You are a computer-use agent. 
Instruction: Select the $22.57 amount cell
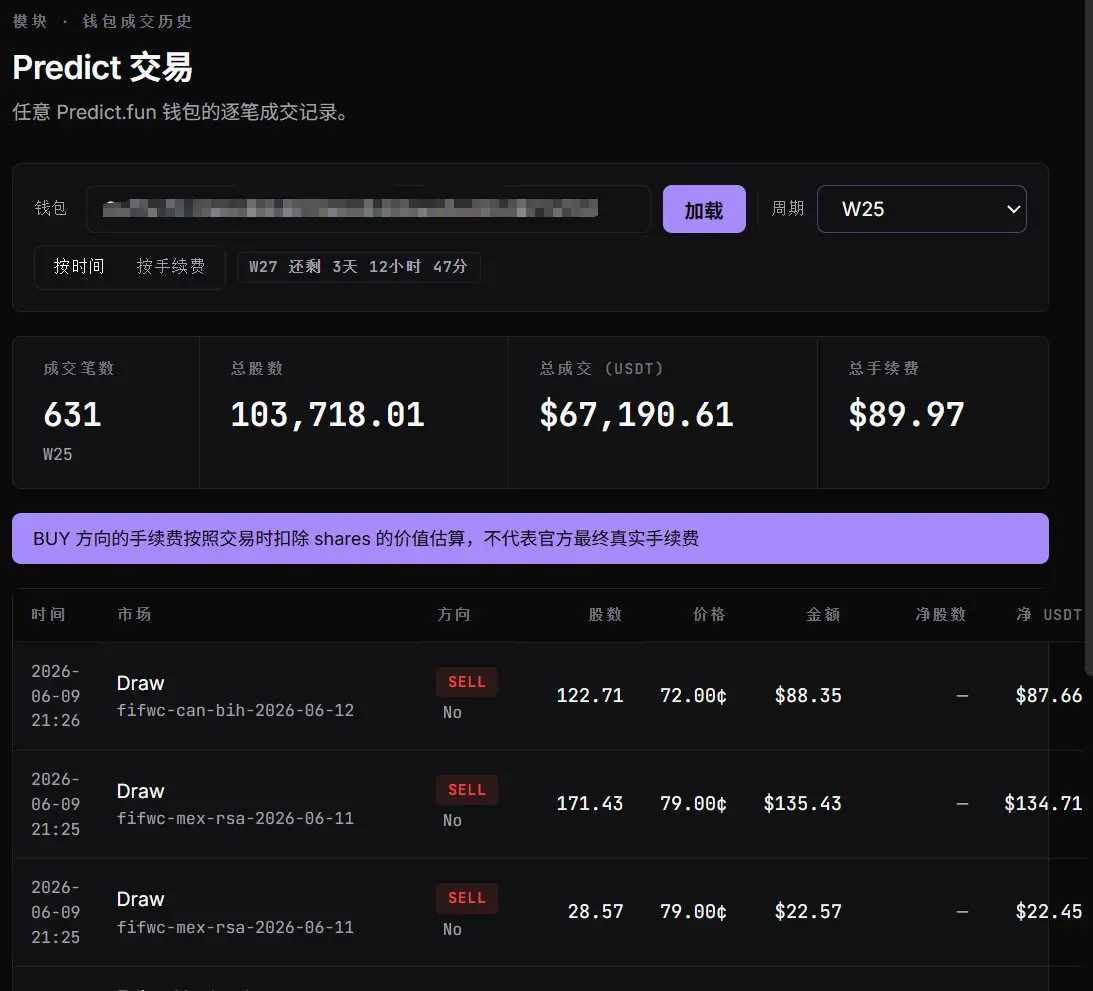point(808,912)
